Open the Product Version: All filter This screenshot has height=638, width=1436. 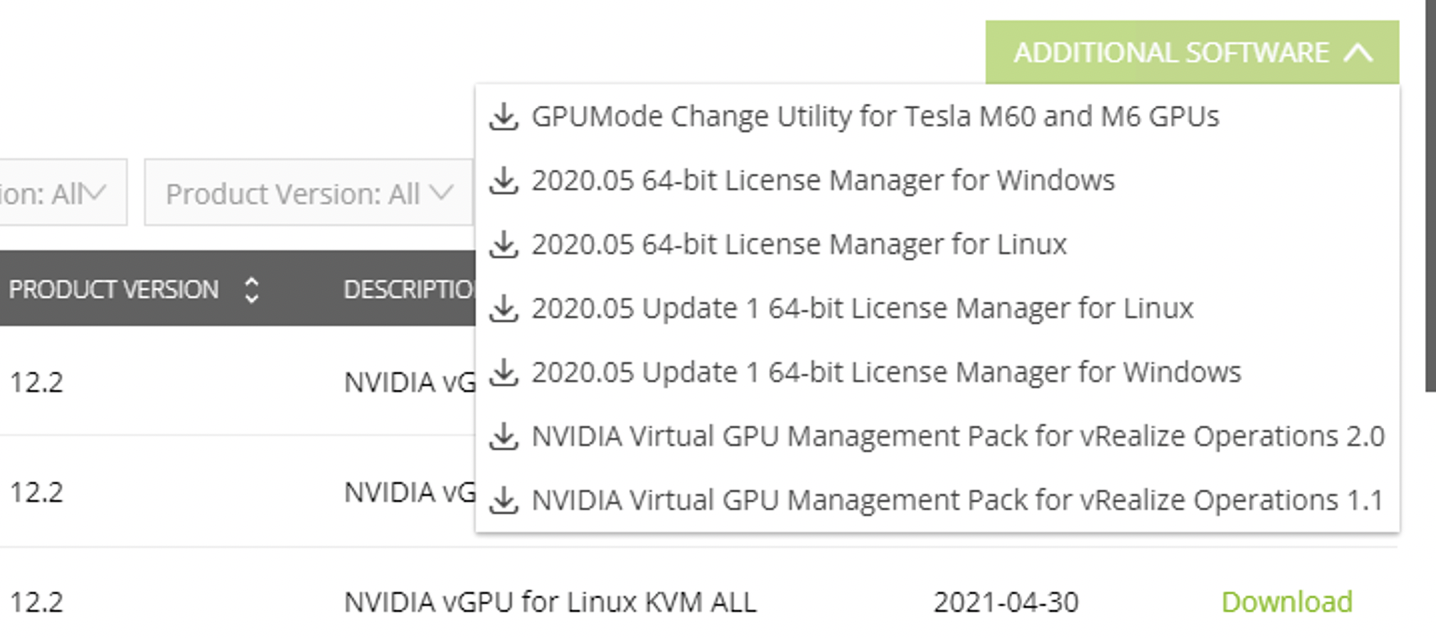click(308, 193)
